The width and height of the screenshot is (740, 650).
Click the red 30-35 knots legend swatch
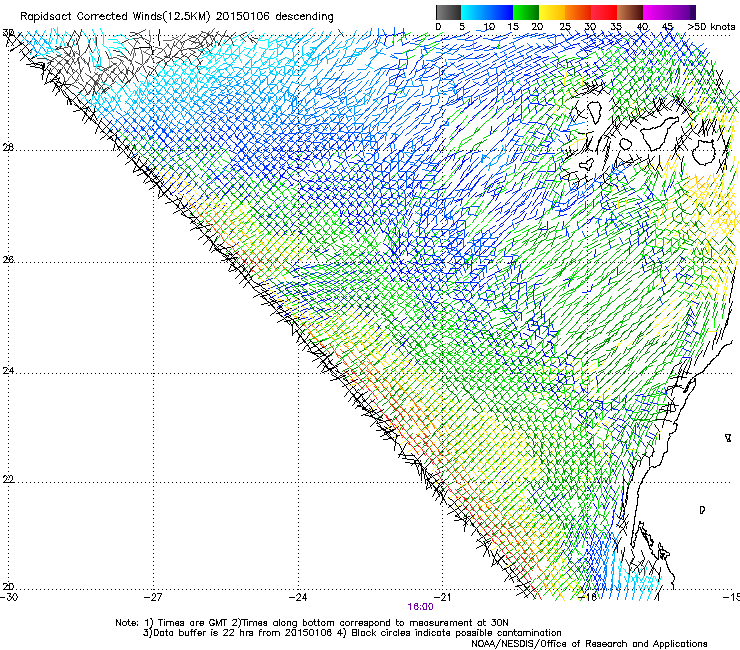coord(604,12)
